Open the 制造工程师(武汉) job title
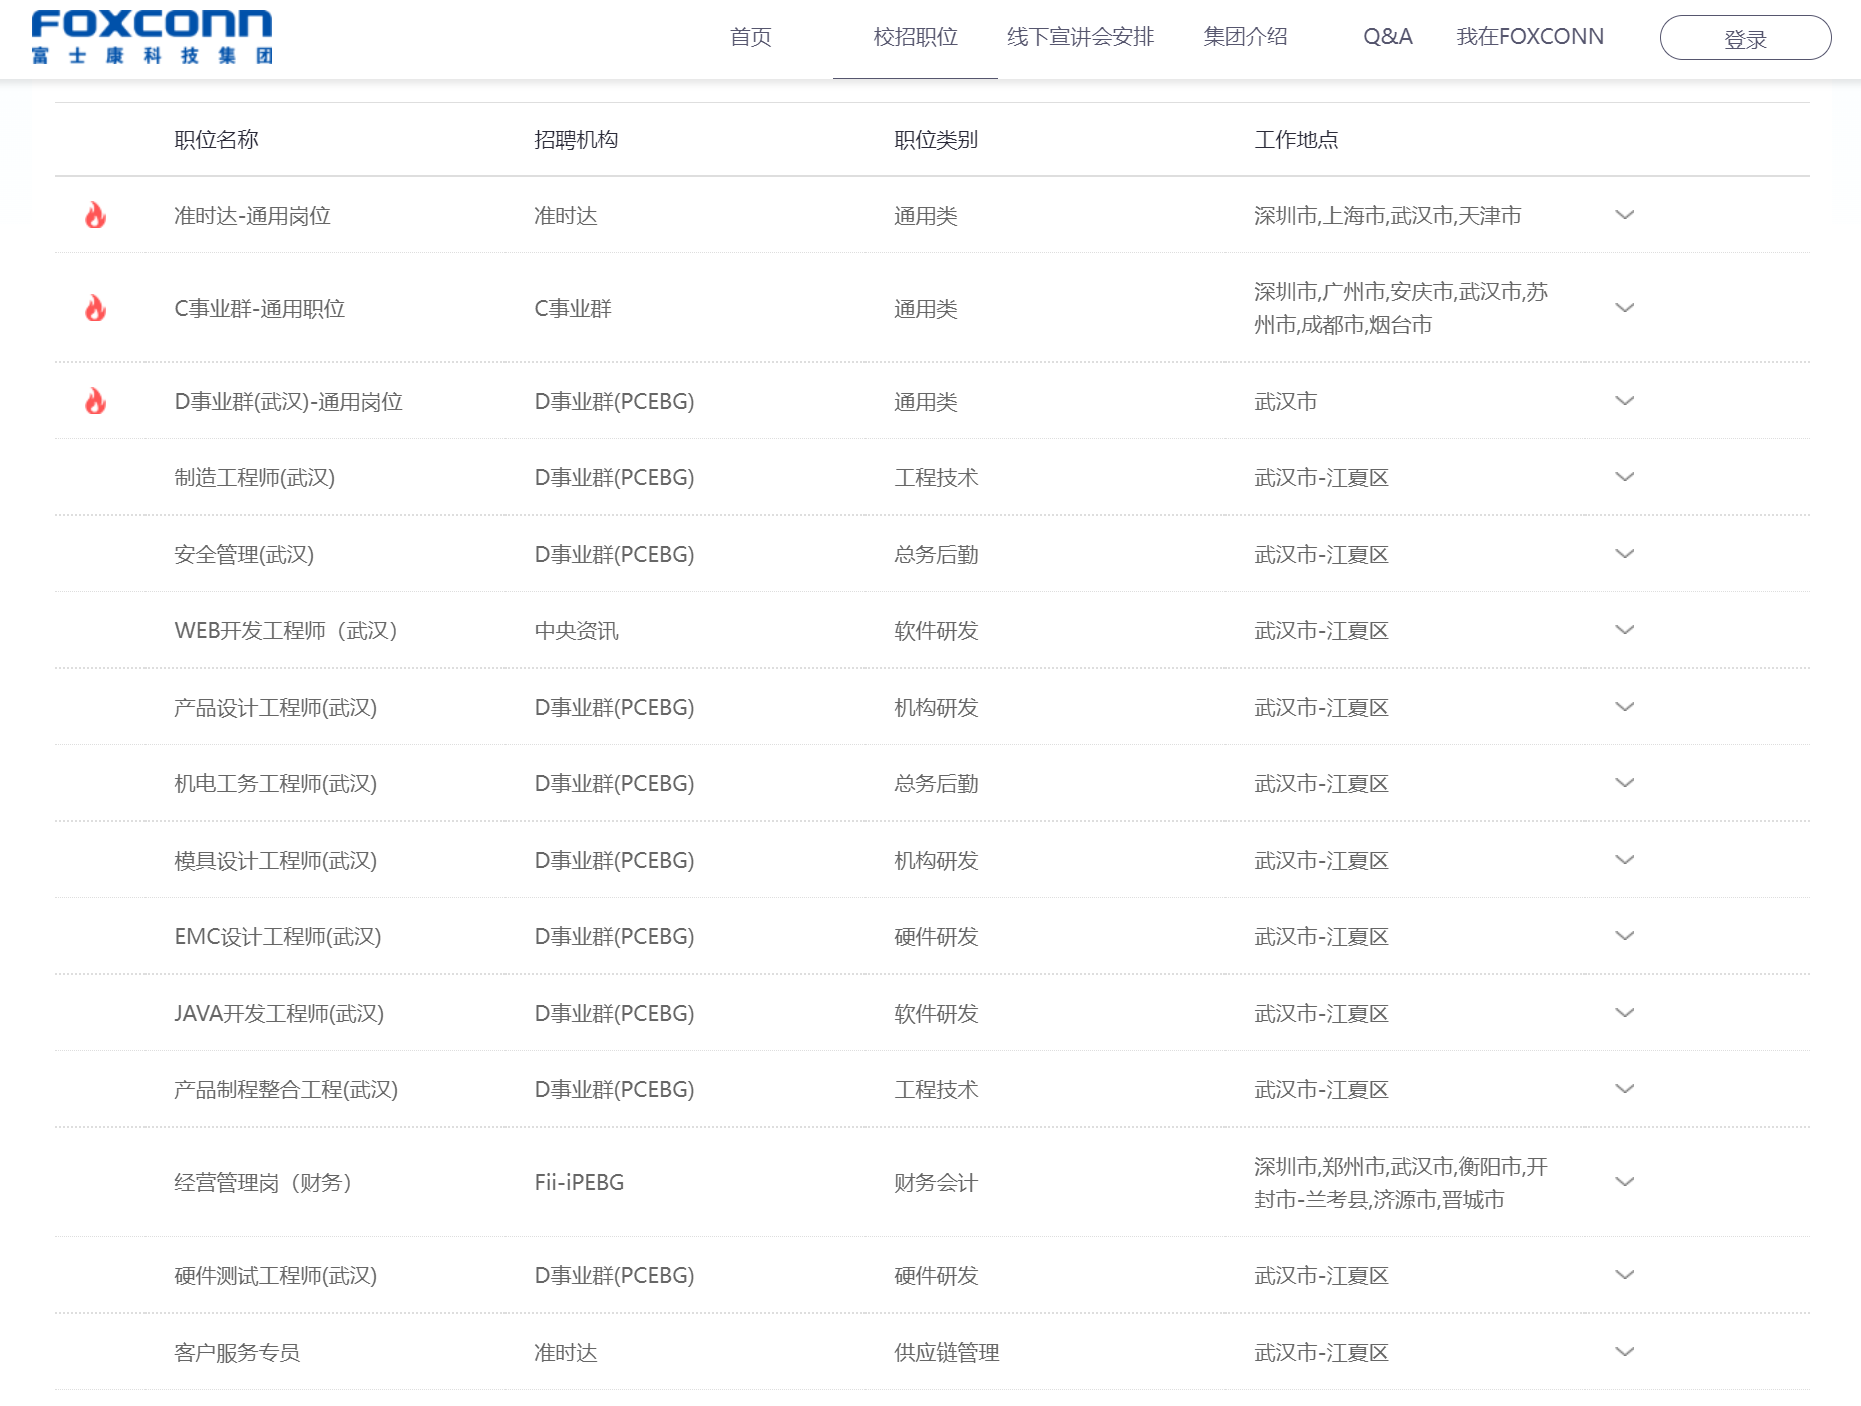 point(254,478)
